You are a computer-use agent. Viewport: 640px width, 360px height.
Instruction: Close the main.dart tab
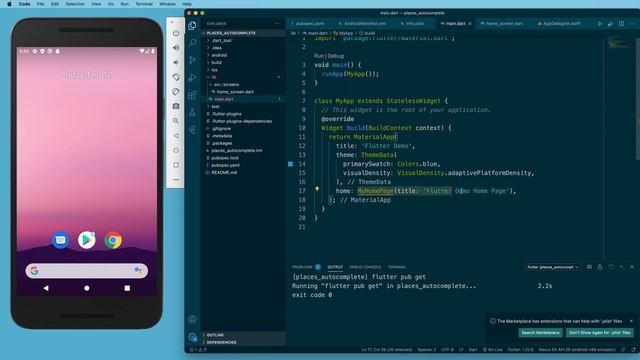click(470, 24)
